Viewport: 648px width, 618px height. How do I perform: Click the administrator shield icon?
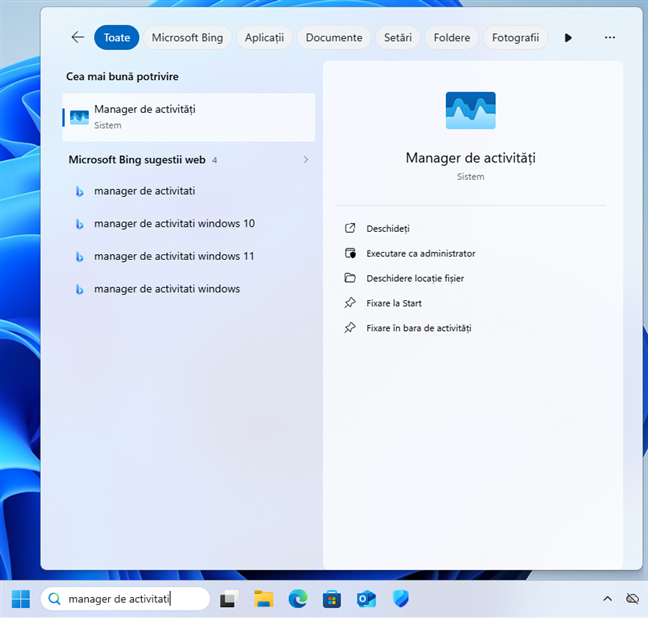[x=350, y=253]
